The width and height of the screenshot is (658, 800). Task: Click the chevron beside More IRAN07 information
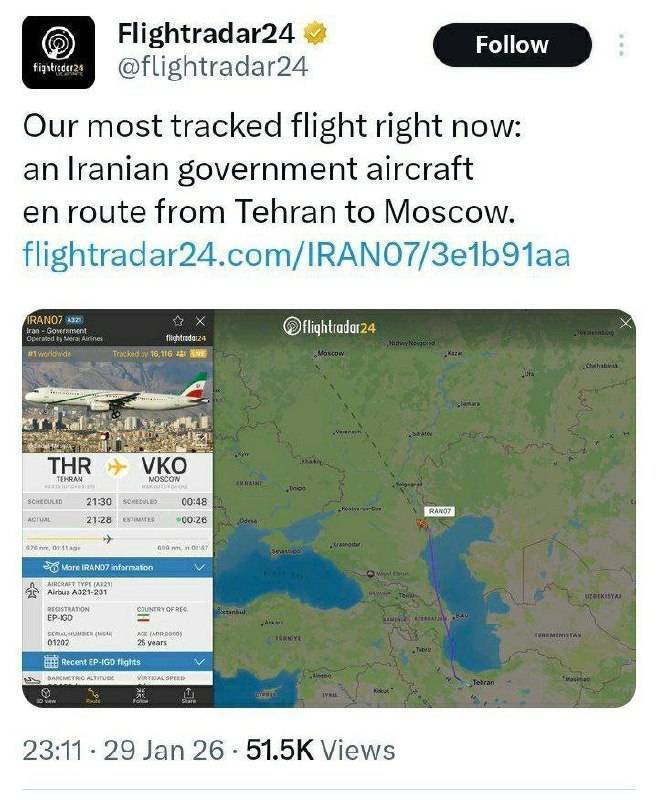coord(198,567)
